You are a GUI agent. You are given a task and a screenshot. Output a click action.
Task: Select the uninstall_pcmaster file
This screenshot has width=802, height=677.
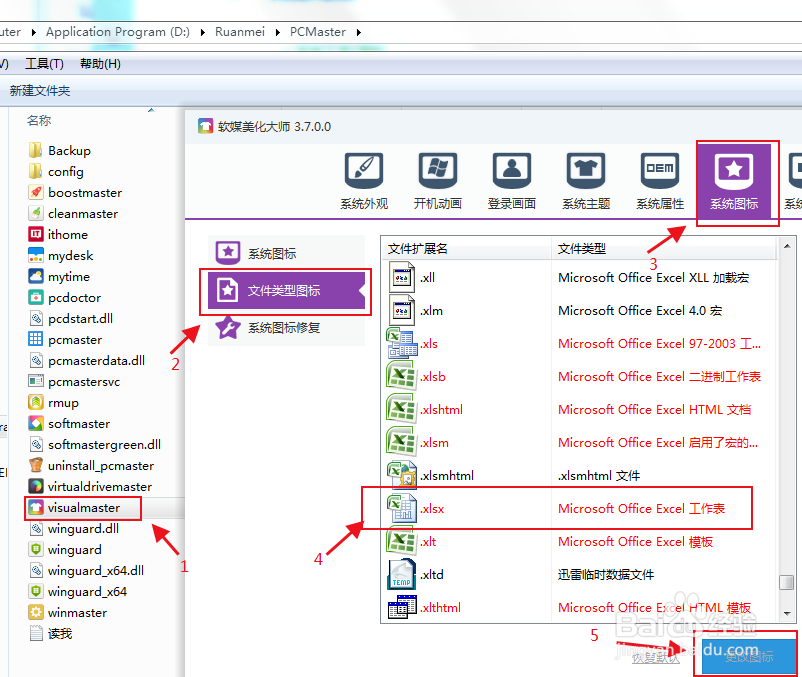91,466
